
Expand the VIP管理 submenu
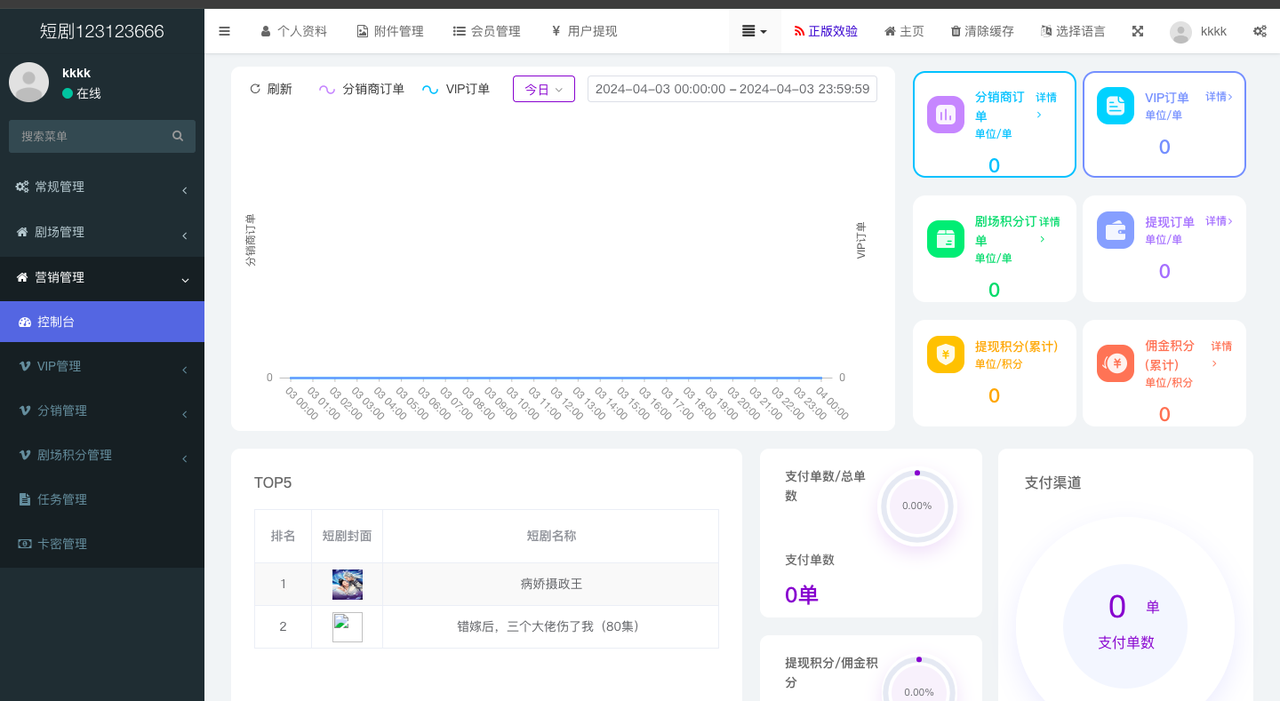click(x=102, y=366)
